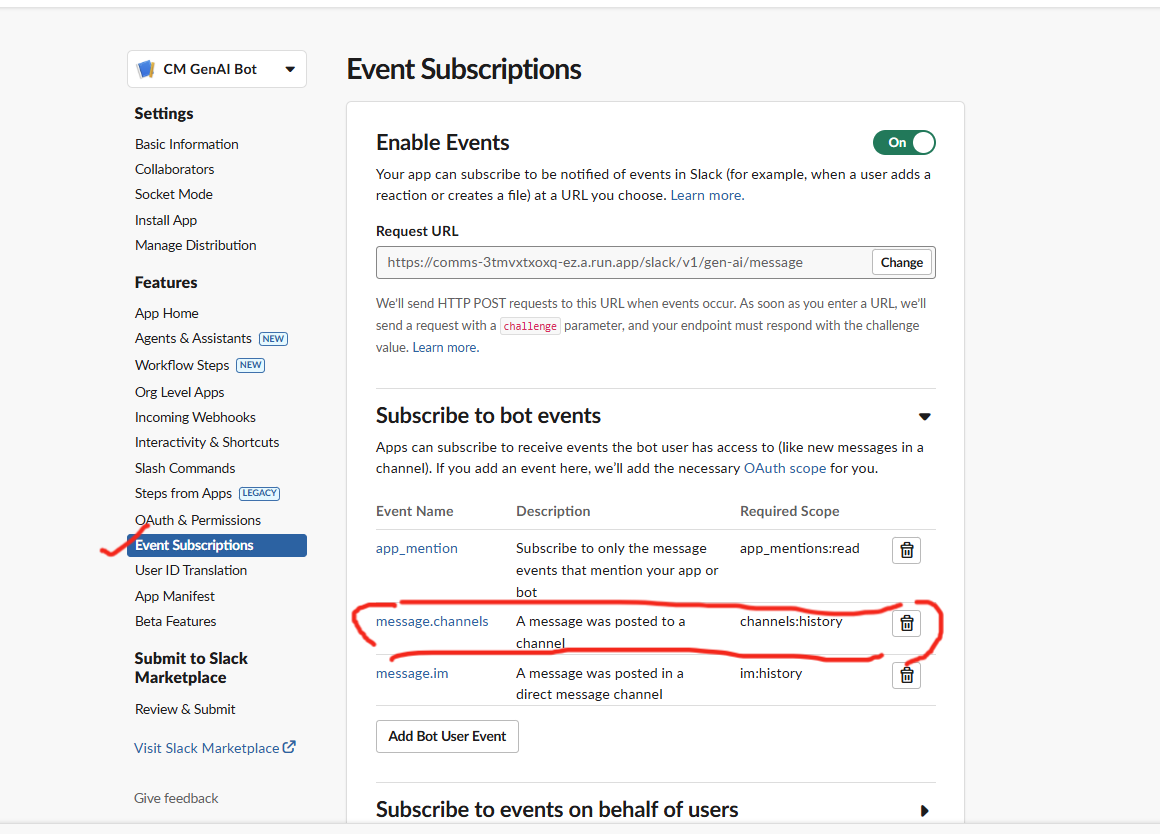Click the app_mentions:read scope text
Image resolution: width=1160 pixels, height=834 pixels.
point(800,548)
